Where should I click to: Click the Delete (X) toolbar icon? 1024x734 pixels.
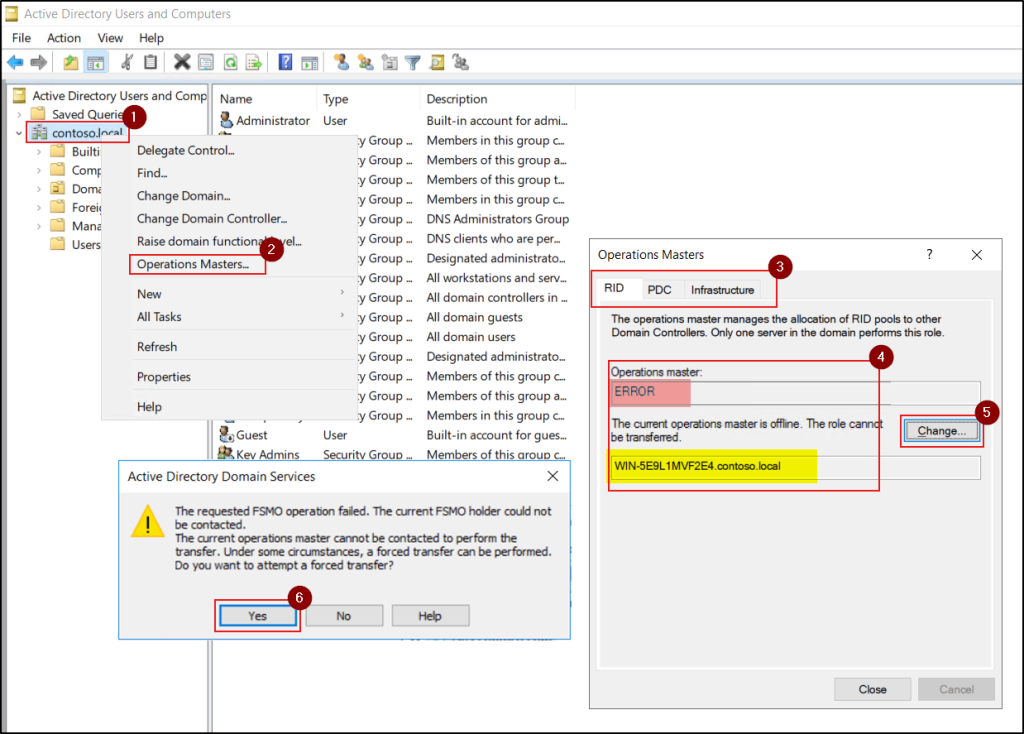[180, 62]
